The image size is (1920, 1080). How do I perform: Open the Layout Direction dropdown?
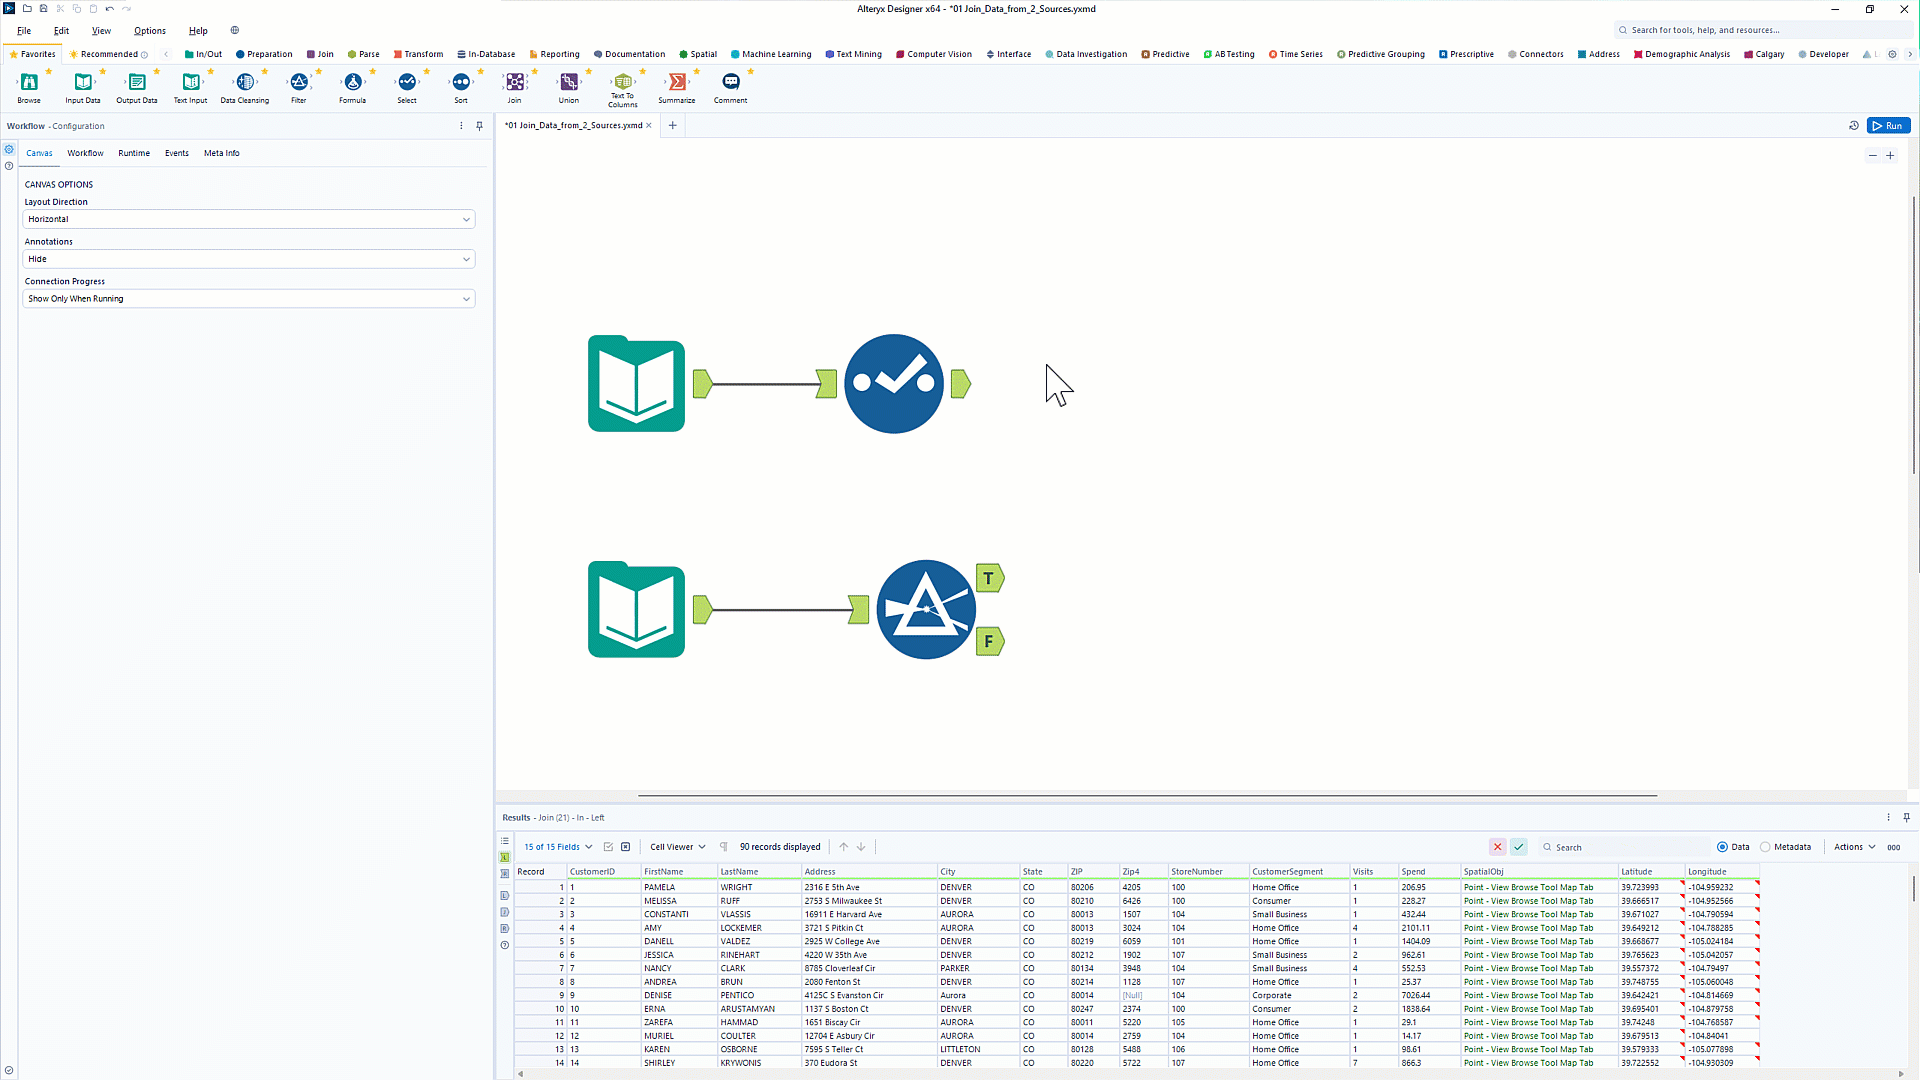(x=249, y=219)
